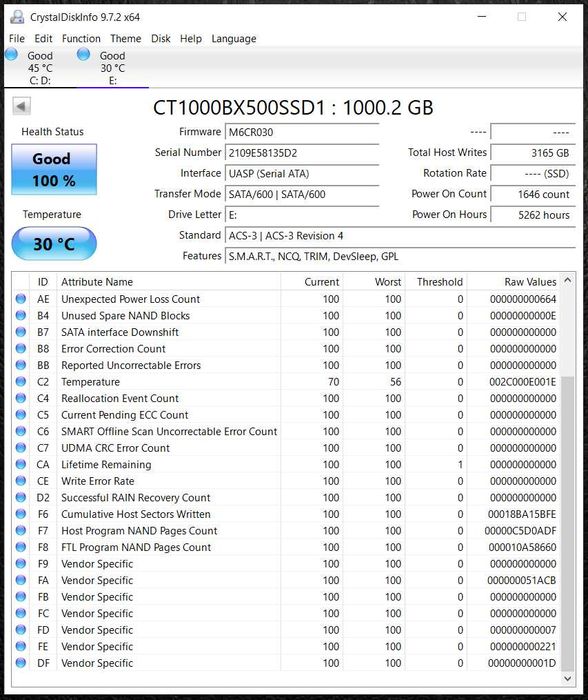Click status orb for F9 Vendor Specific row
Screen dimensions: 588x700
pyautogui.click(x=21, y=563)
